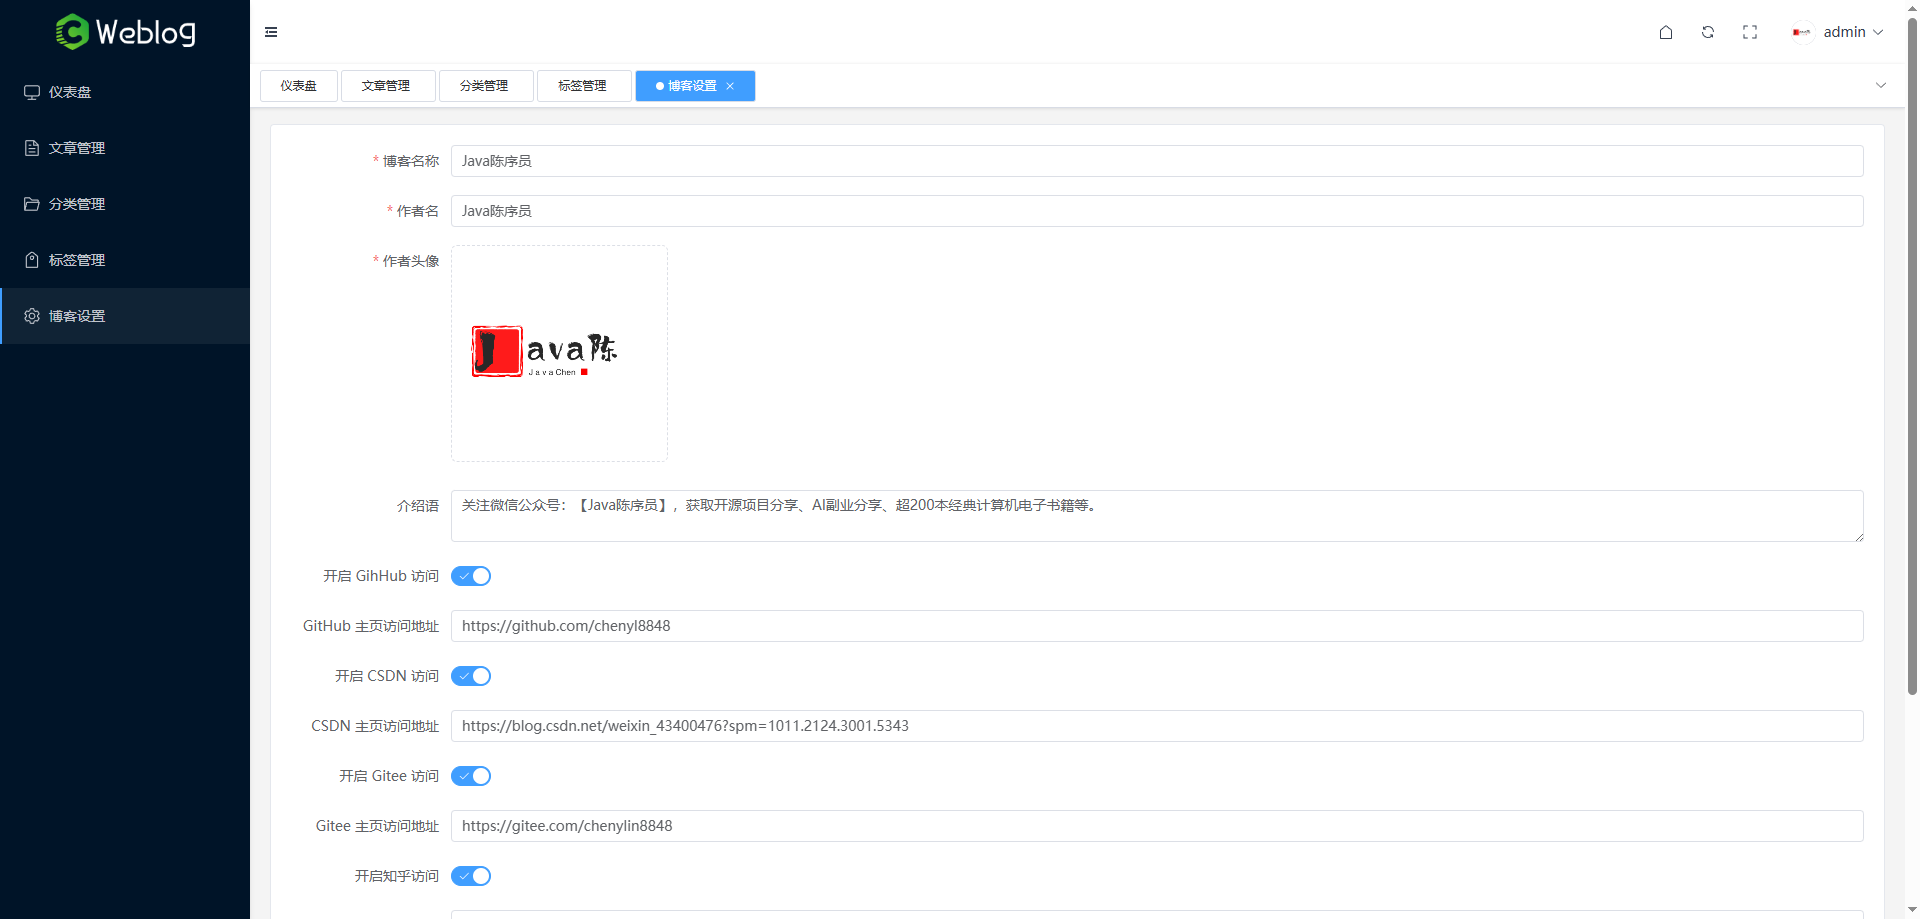Click the GitHub 主页访问地址 input field
The image size is (1920, 919).
1156,626
